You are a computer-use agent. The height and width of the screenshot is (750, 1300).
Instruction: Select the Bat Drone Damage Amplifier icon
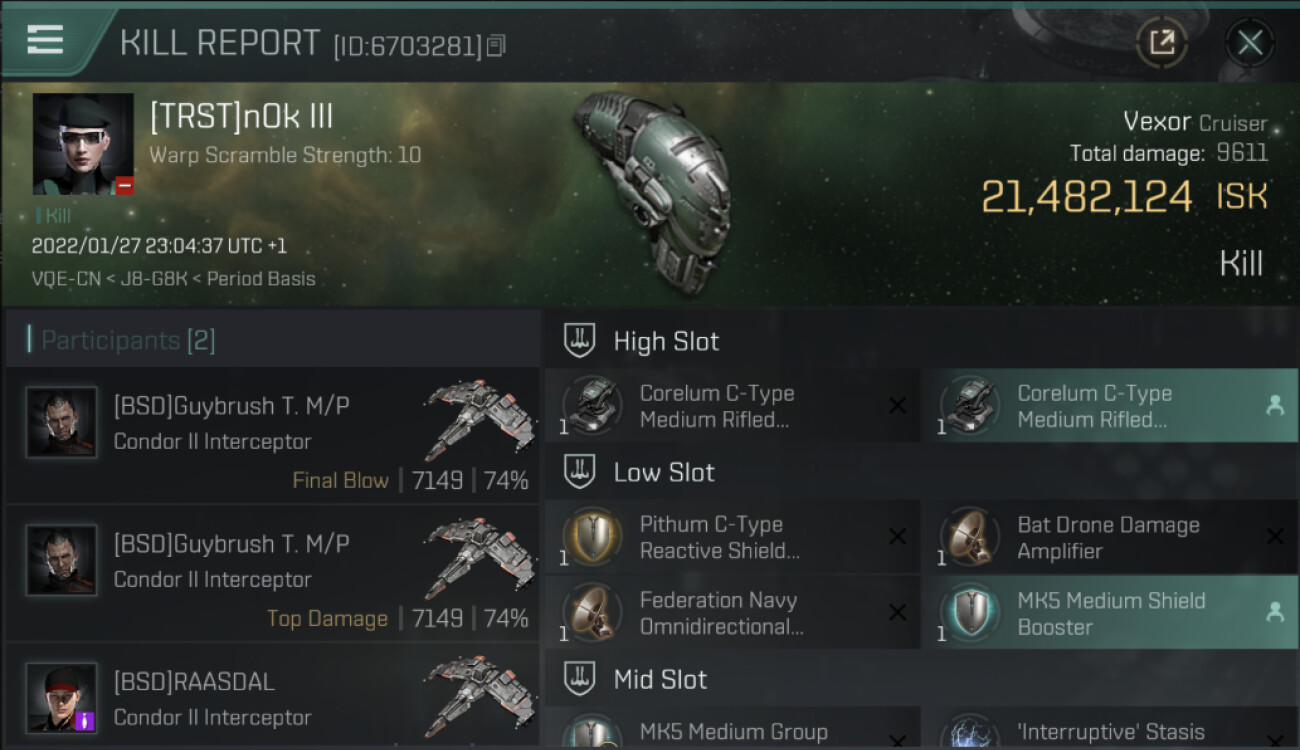coord(969,536)
